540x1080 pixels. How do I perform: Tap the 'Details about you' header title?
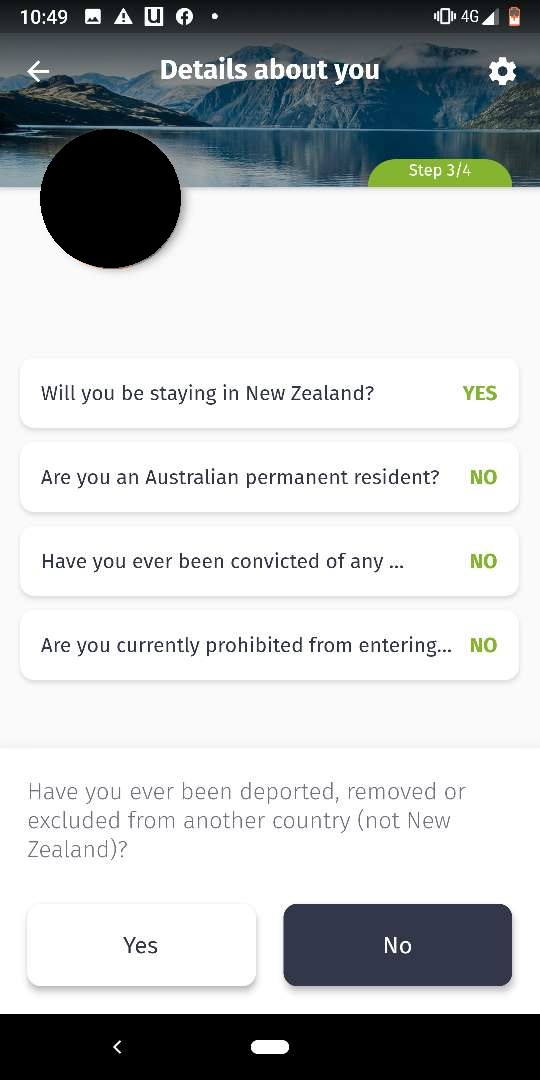point(269,70)
